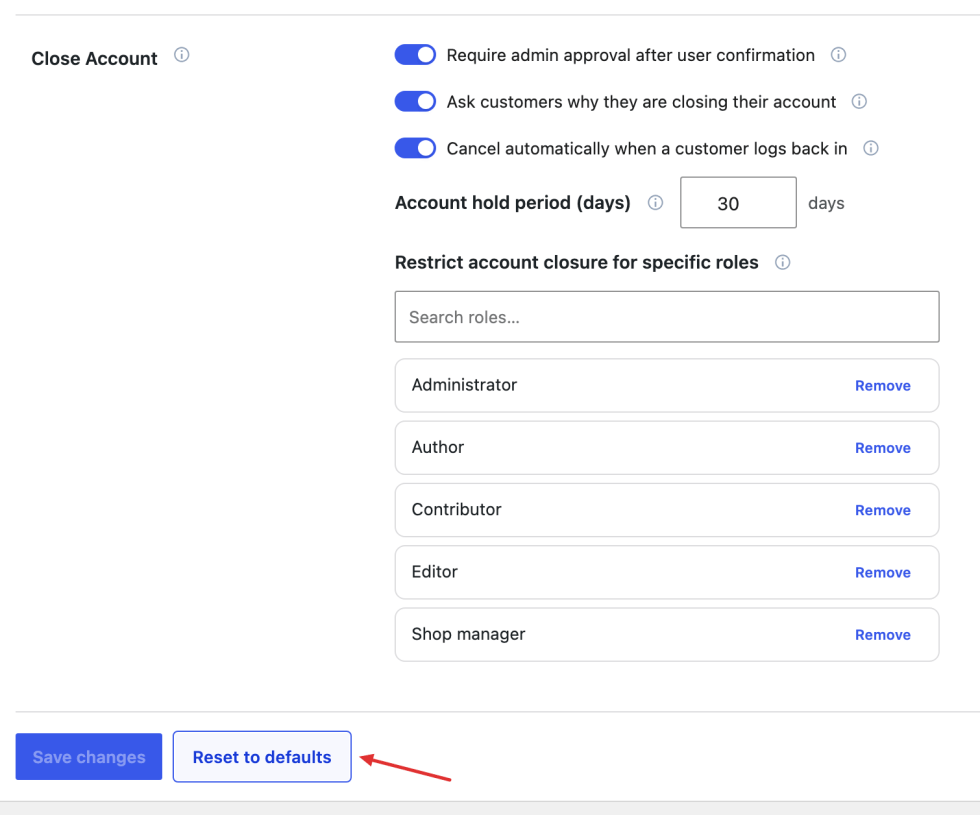Image resolution: width=980 pixels, height=815 pixels.
Task: Click the Account hold period (days) label
Action: [512, 202]
